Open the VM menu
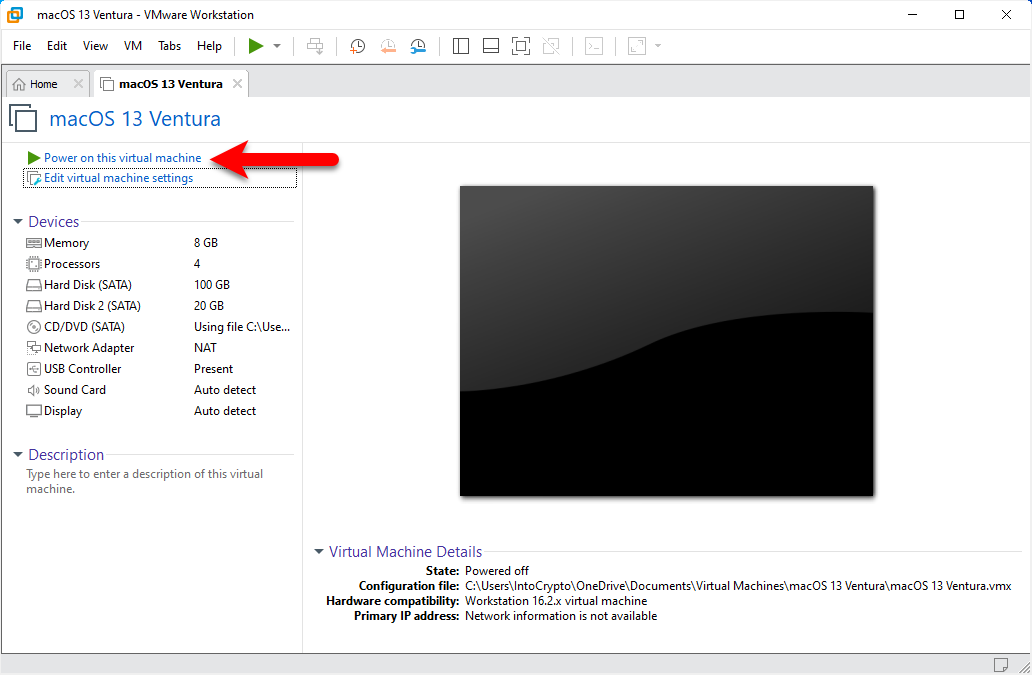This screenshot has width=1032, height=675. pyautogui.click(x=133, y=46)
